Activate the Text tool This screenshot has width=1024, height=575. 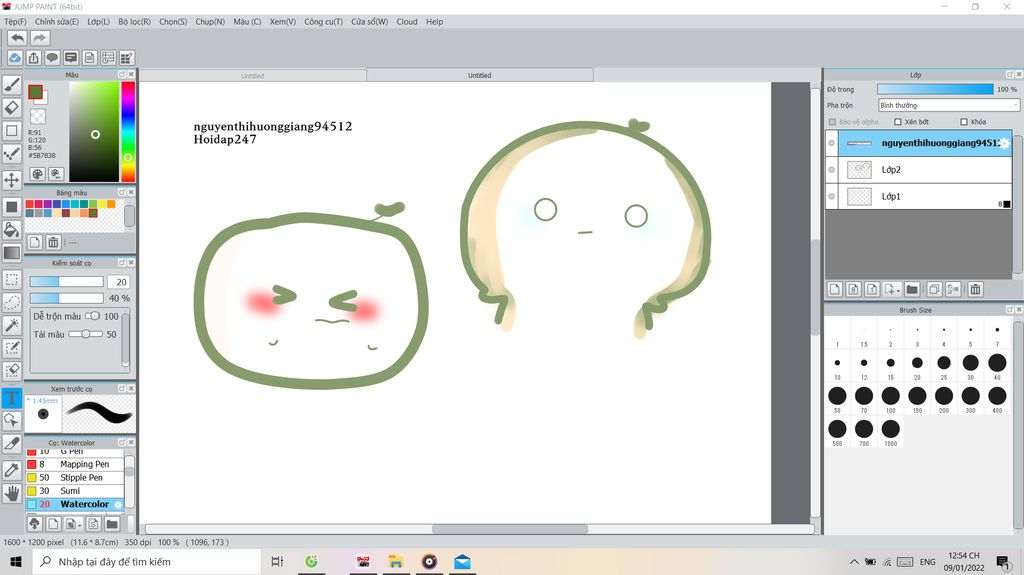point(12,397)
